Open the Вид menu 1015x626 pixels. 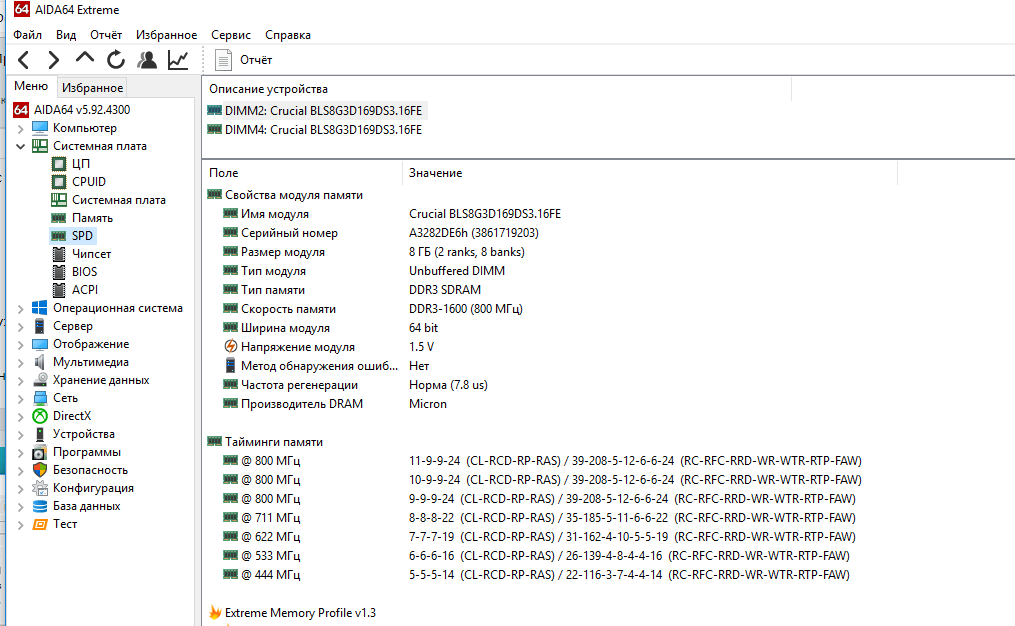tap(66, 35)
